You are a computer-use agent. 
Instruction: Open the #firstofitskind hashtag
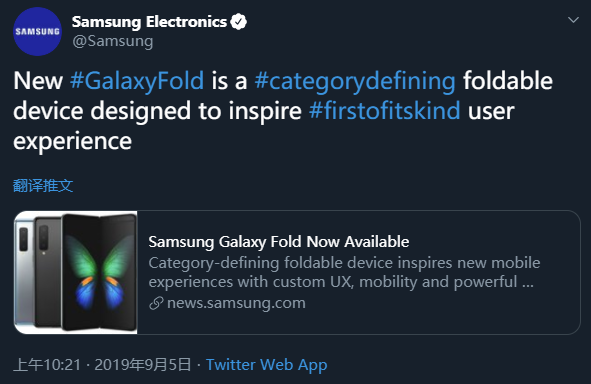[x=384, y=111]
